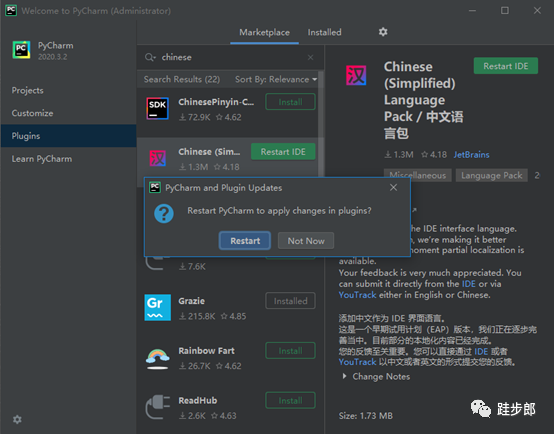Image resolution: width=554 pixels, height=434 pixels.
Task: Select the ChinesePinyin SDK plugin icon
Action: pyautogui.click(x=157, y=108)
